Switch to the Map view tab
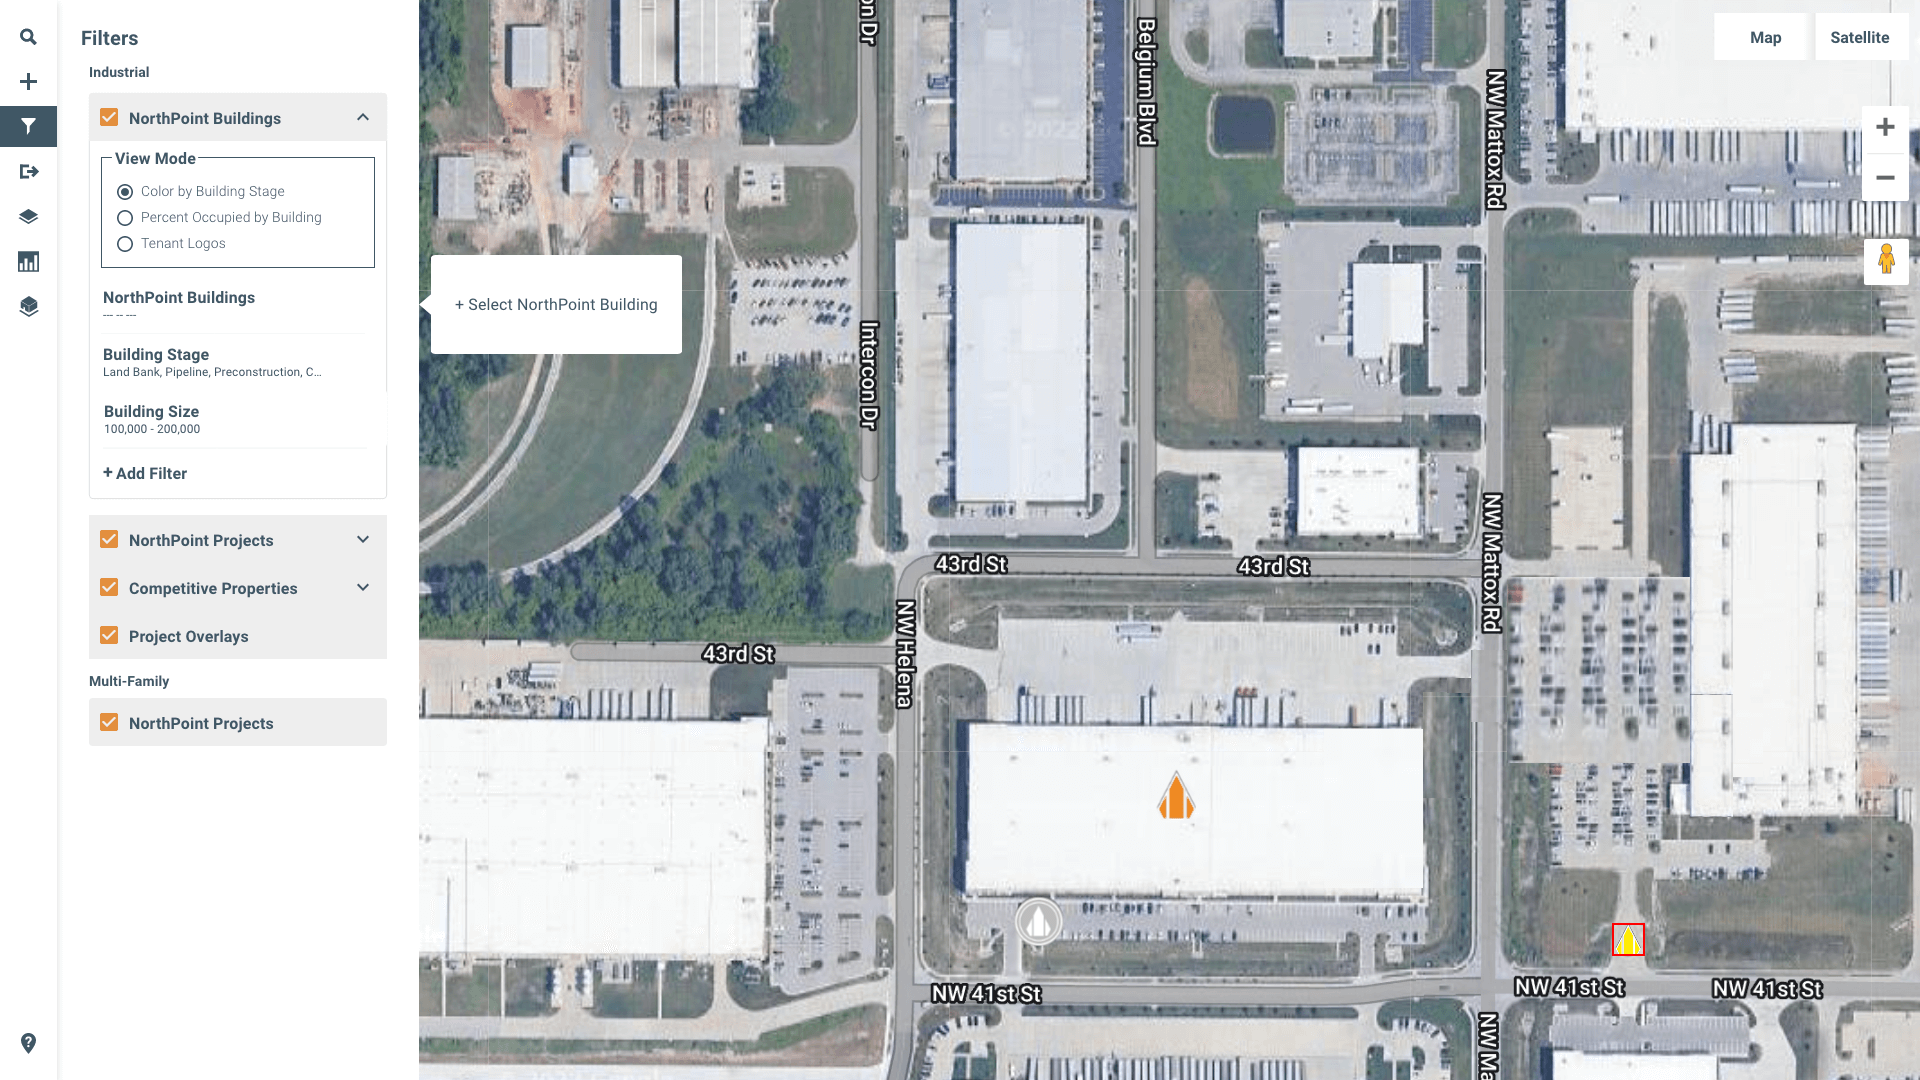The width and height of the screenshot is (1920, 1080). coord(1764,37)
